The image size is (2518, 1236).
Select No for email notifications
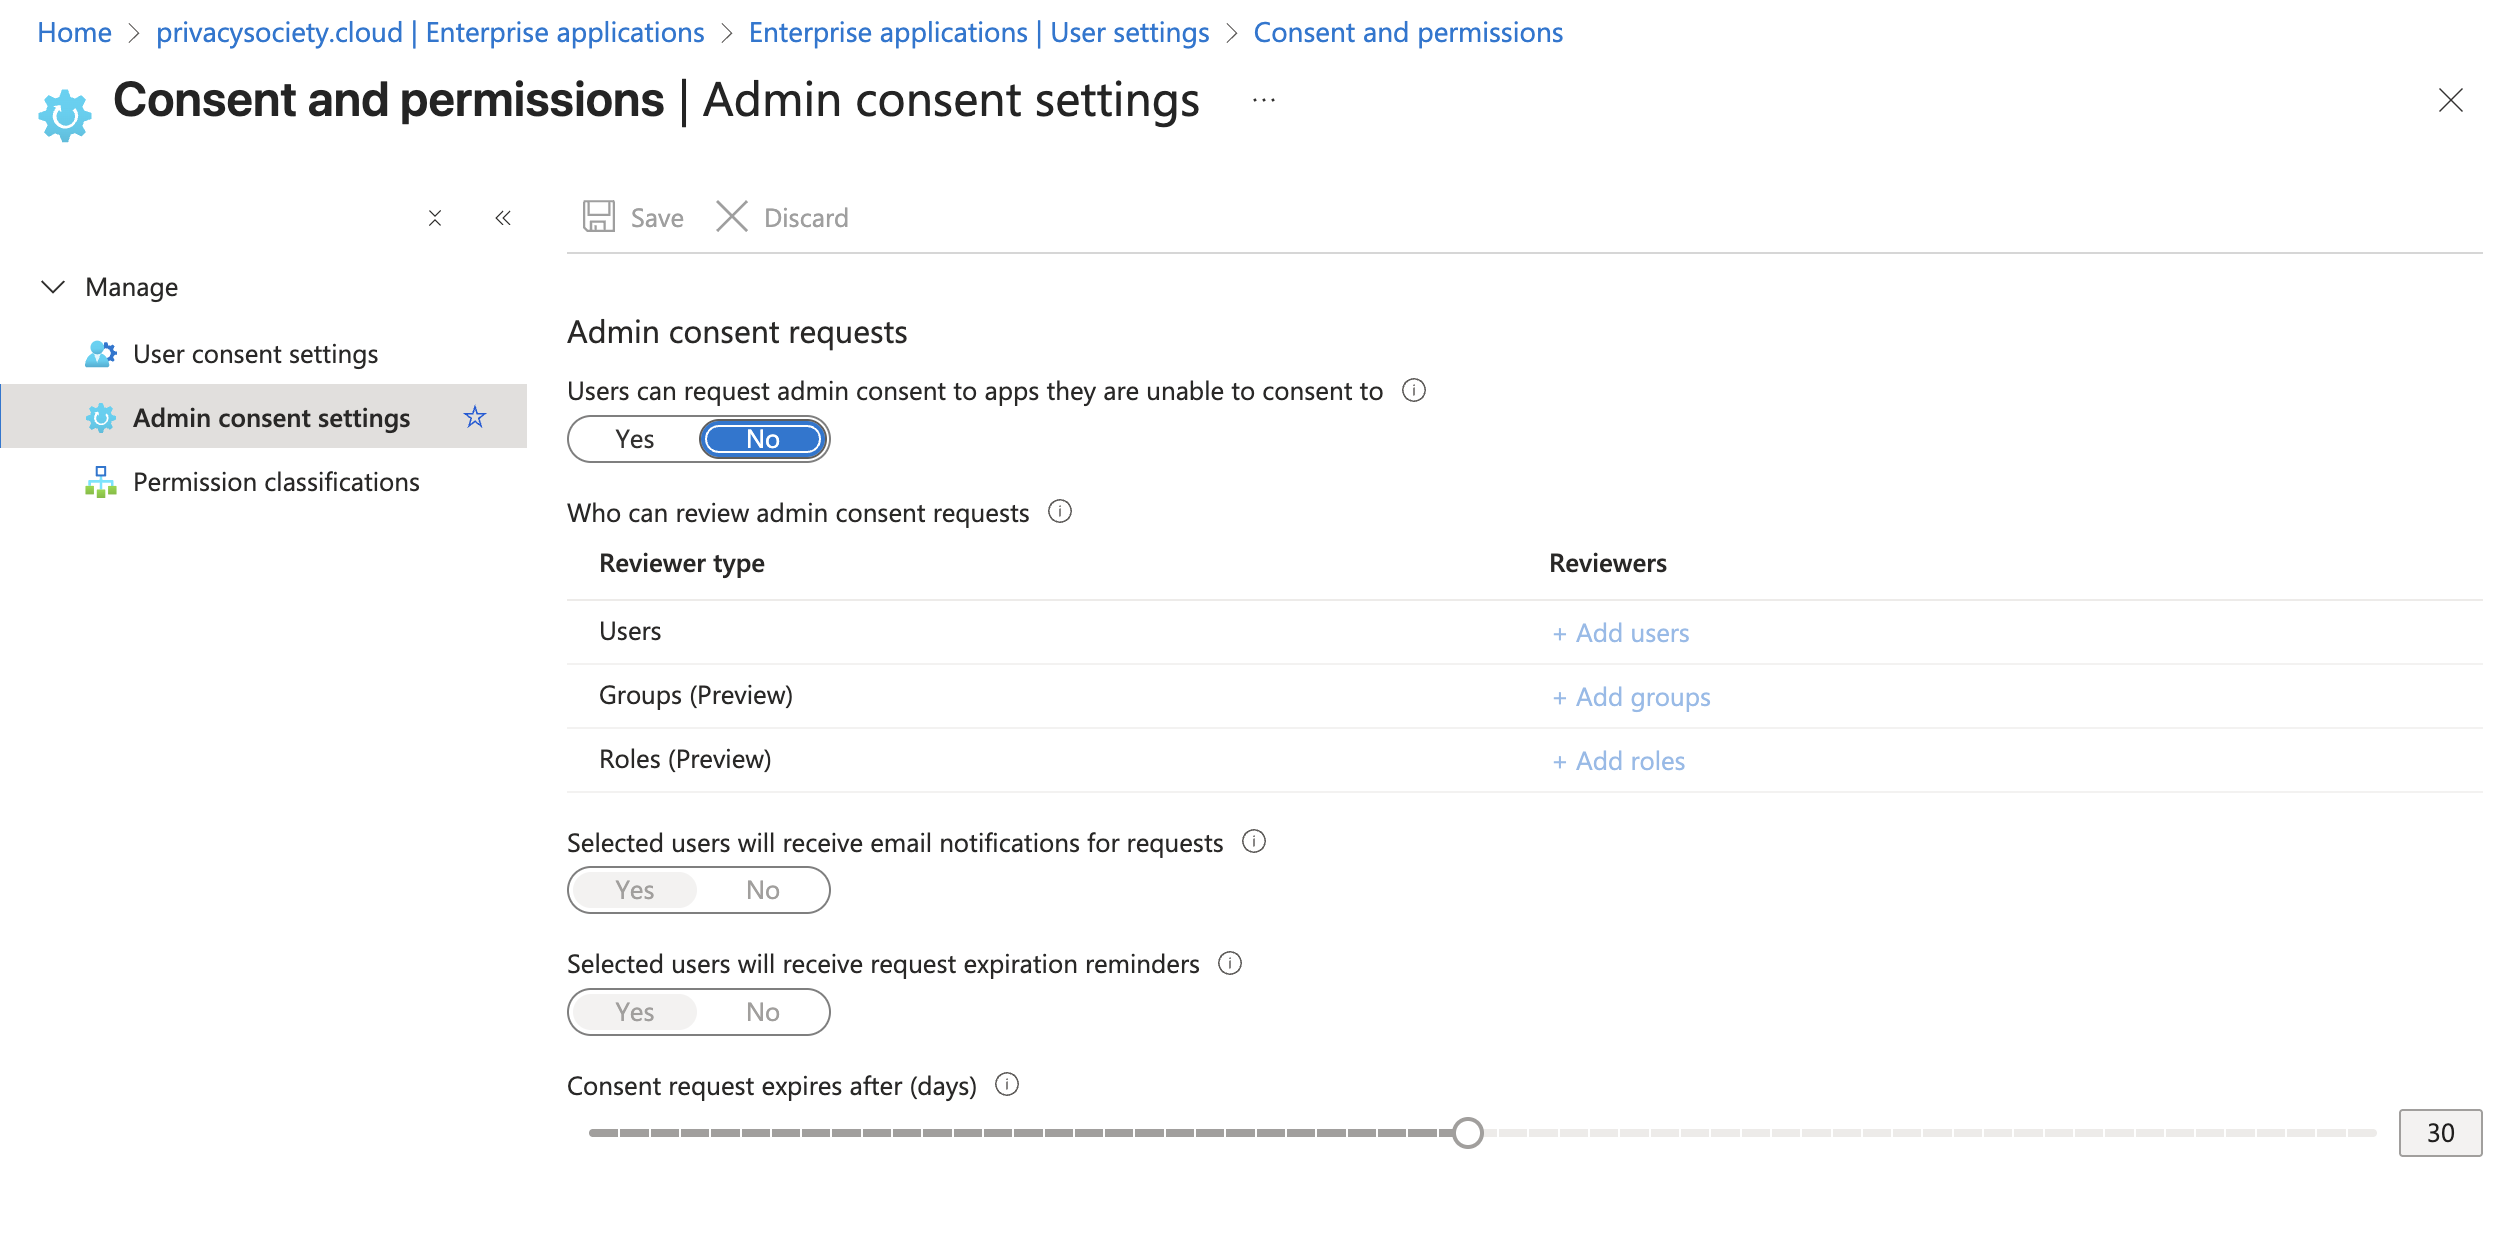tap(762, 890)
